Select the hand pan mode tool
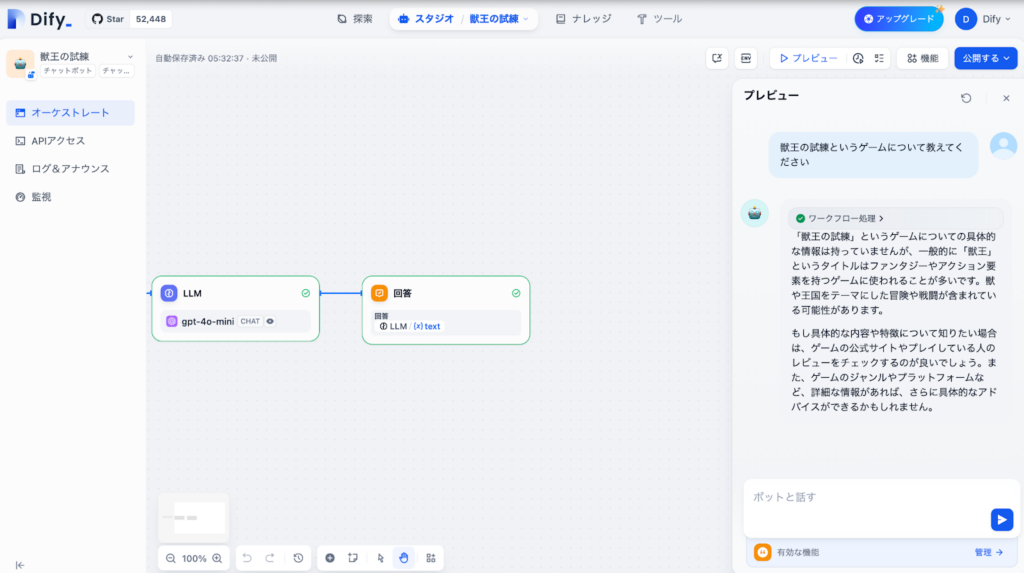 coord(404,558)
